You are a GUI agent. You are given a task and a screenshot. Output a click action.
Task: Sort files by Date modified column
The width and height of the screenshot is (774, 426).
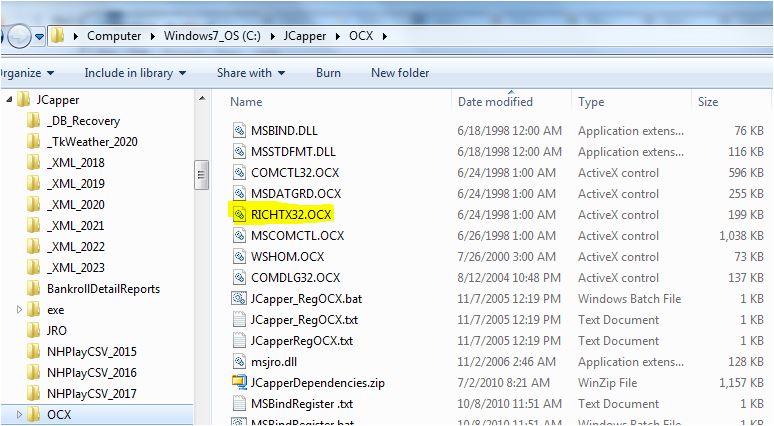(495, 102)
